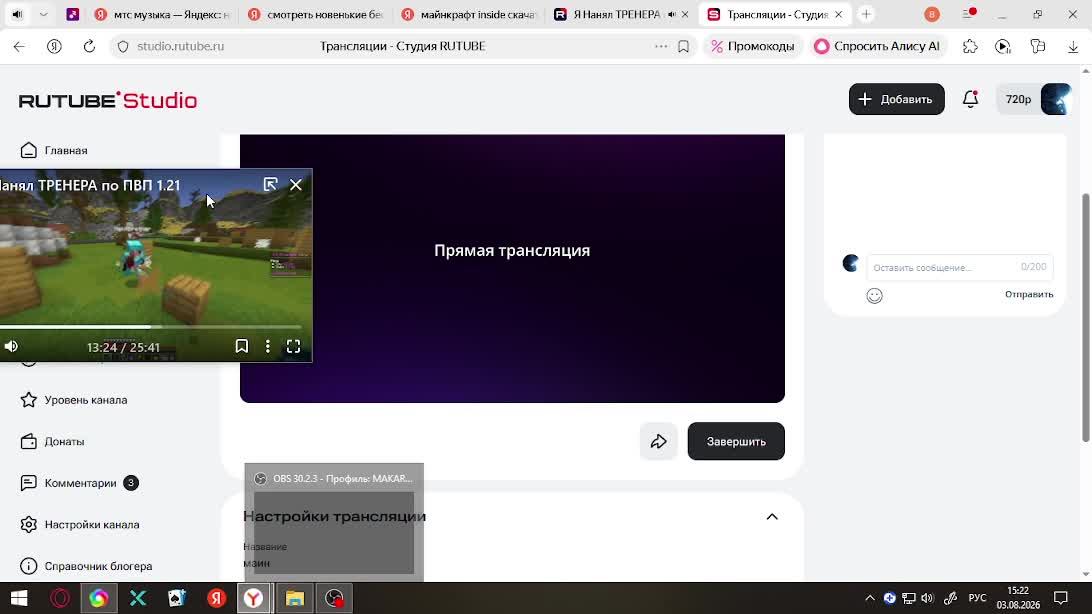The image size is (1092, 614).
Task: Click the star icon beside Уровень канала
Action: click(29, 400)
